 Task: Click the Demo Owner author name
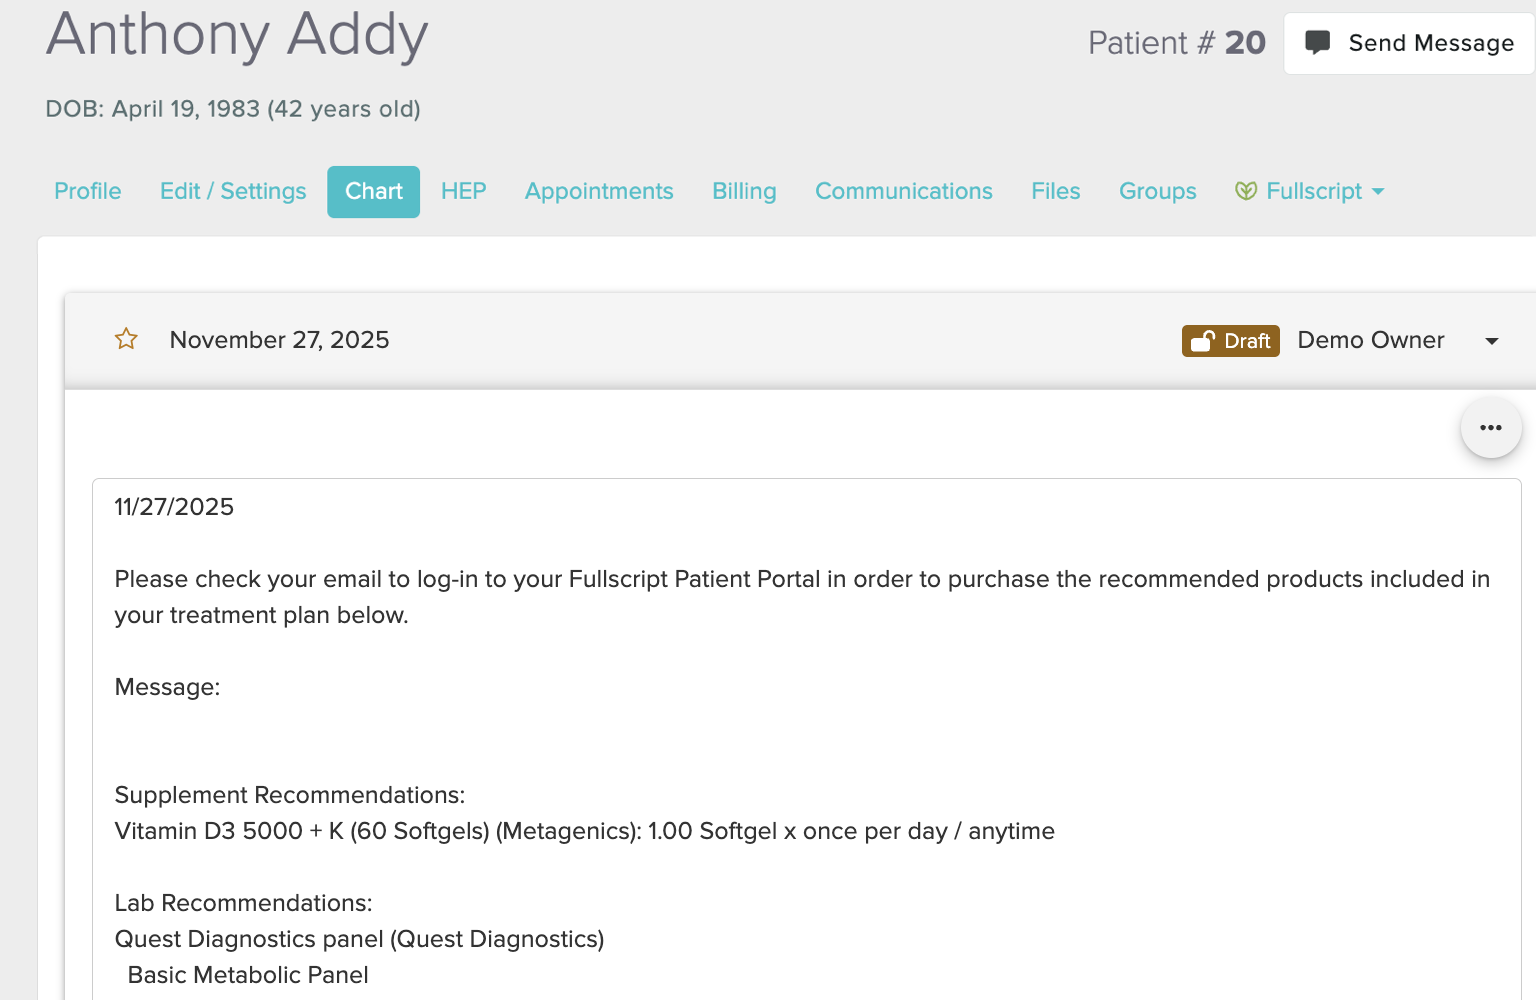(1370, 340)
